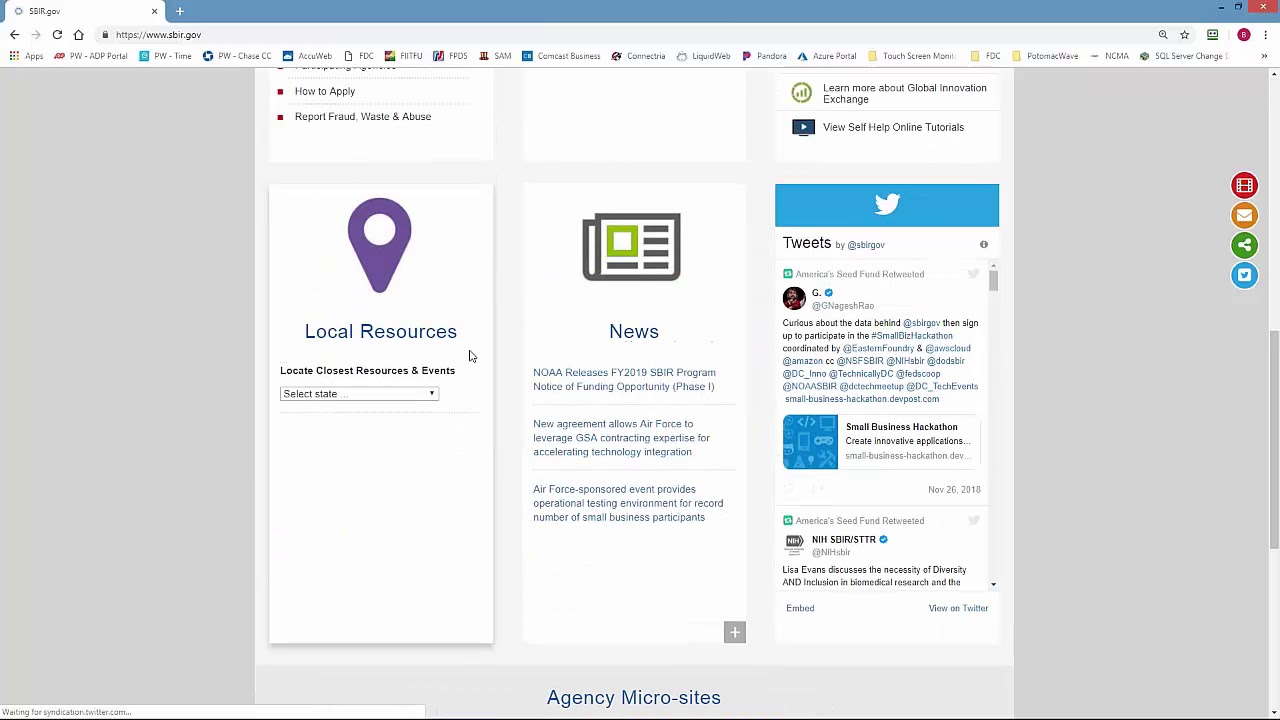Open the Apps bookmark shortcut
Image resolution: width=1280 pixels, height=720 pixels.
[27, 56]
